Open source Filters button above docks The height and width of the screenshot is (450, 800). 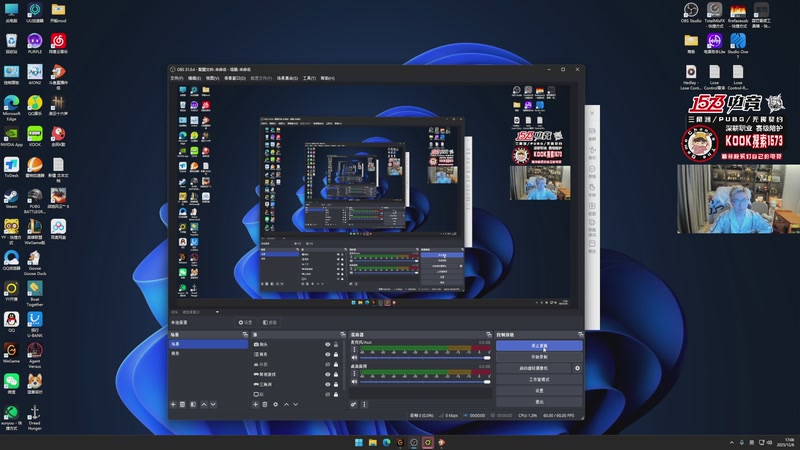click(269, 322)
